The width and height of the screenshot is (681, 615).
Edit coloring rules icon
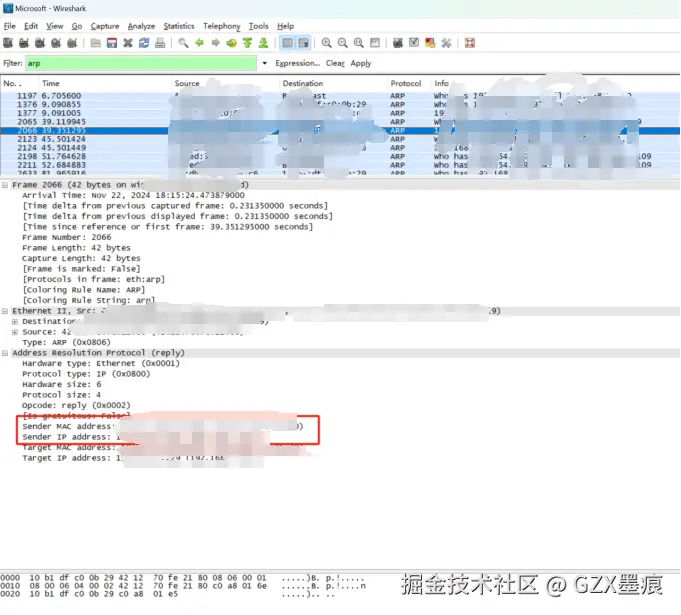point(430,43)
